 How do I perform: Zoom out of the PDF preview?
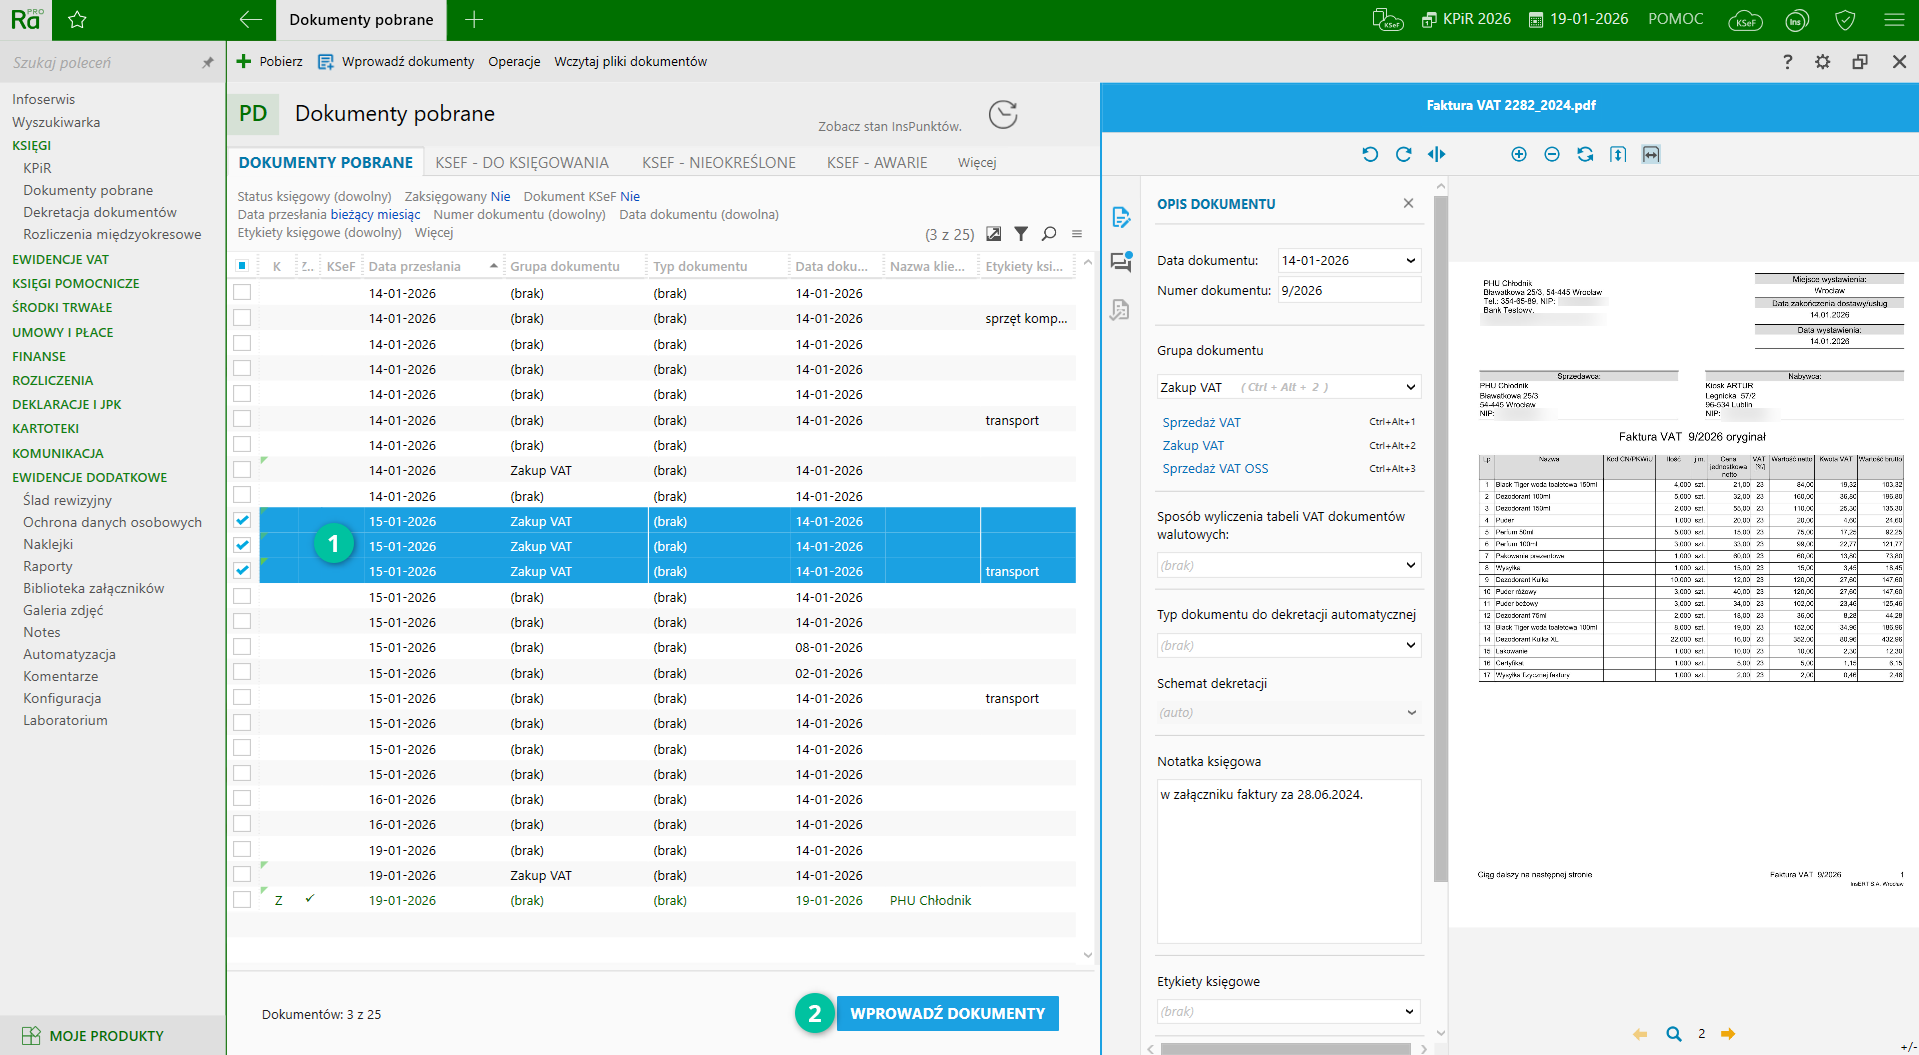pyautogui.click(x=1551, y=154)
